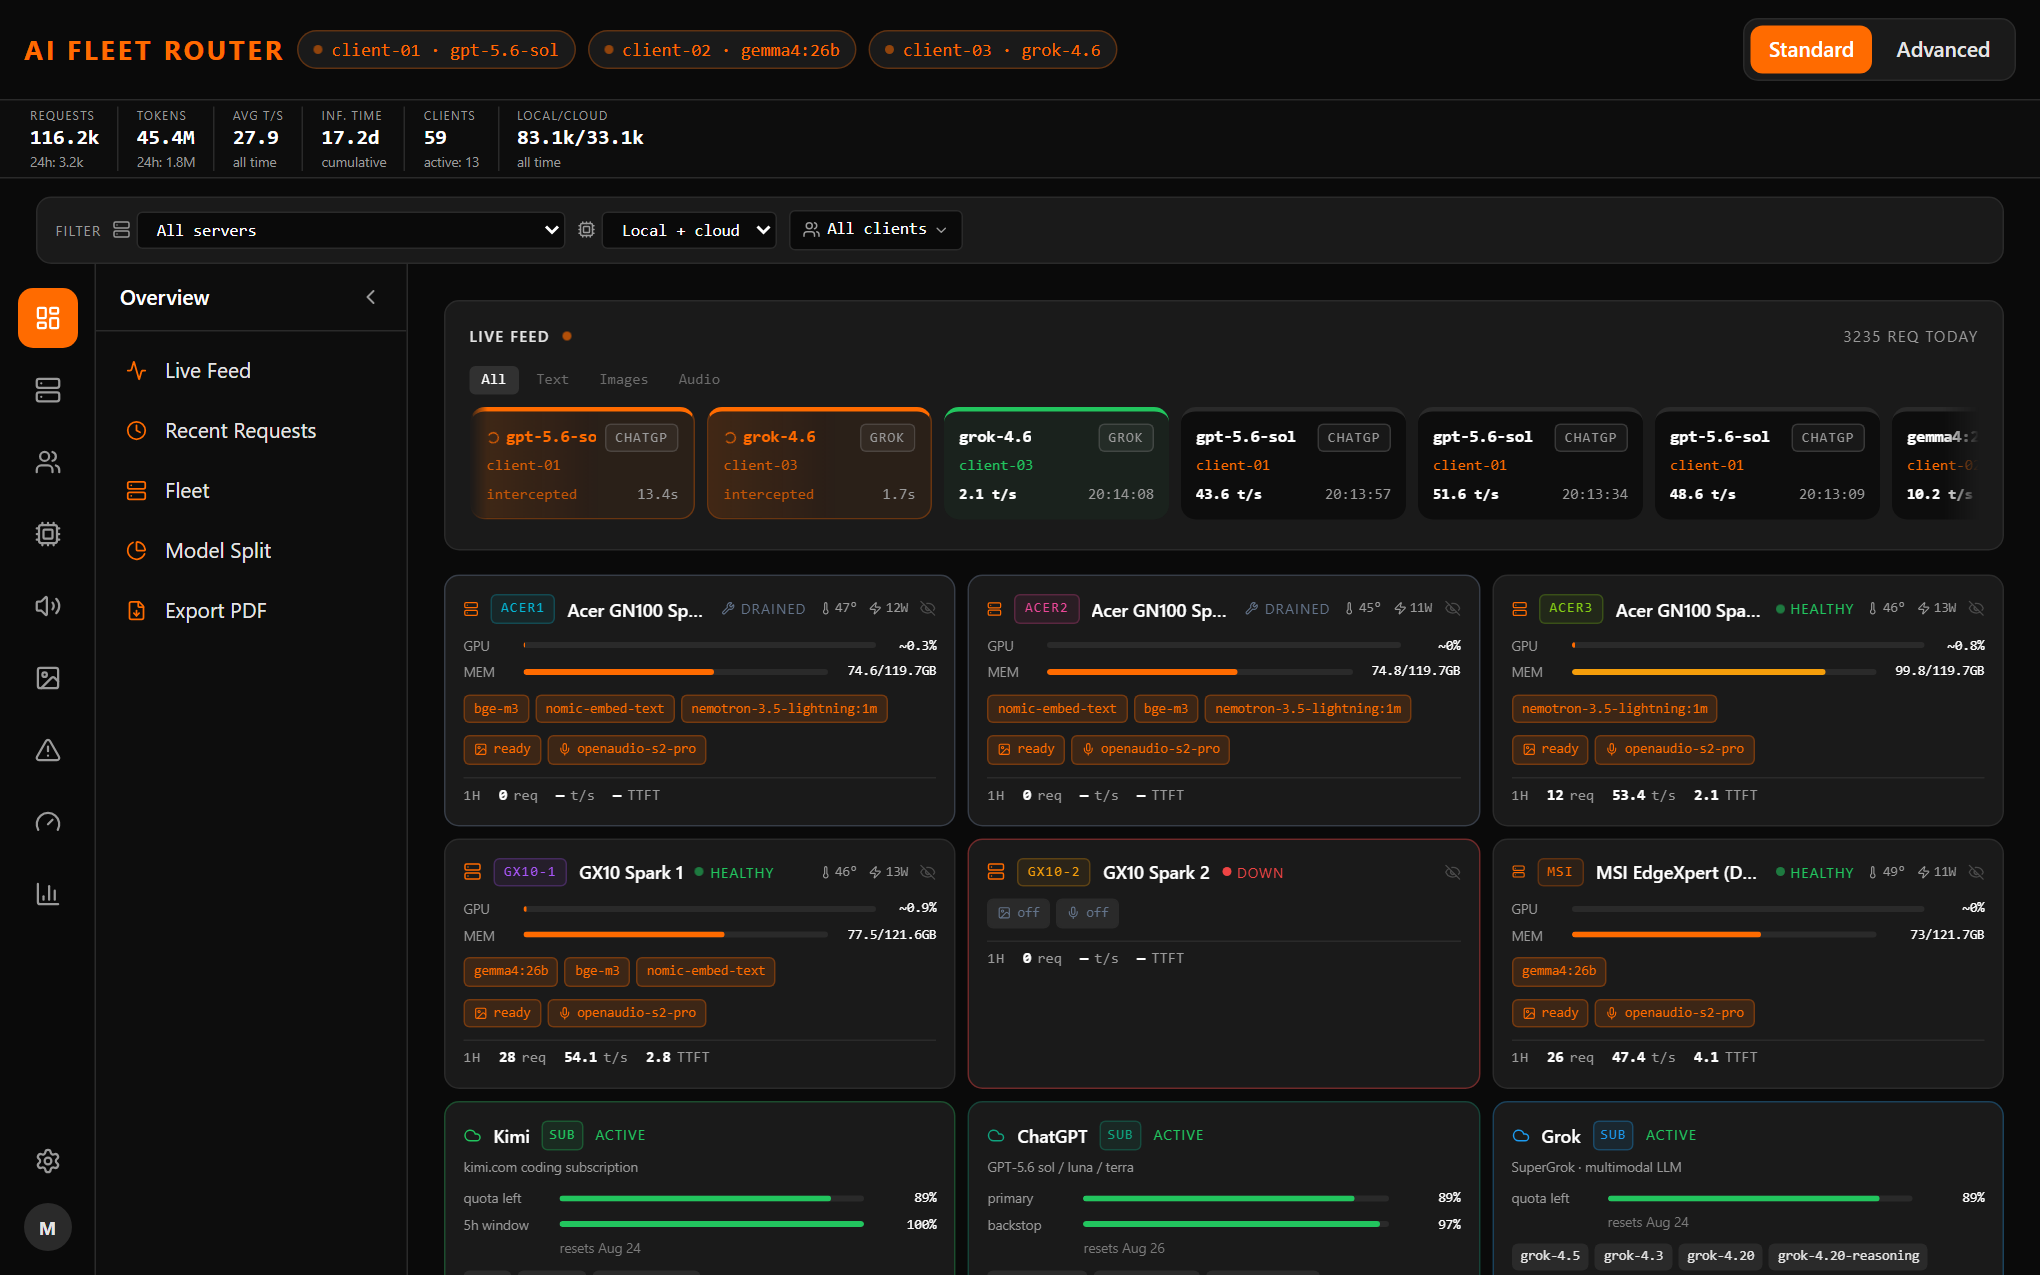Viewport: 2040px width, 1275px height.
Task: Click openaudio-s2-pro tag on GX10 Spark 1
Action: coord(627,1013)
